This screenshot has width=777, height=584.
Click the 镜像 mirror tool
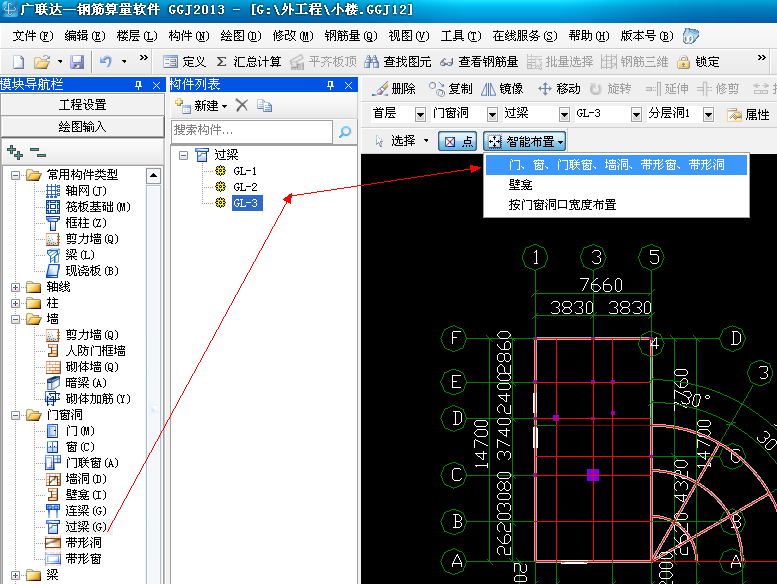502,89
